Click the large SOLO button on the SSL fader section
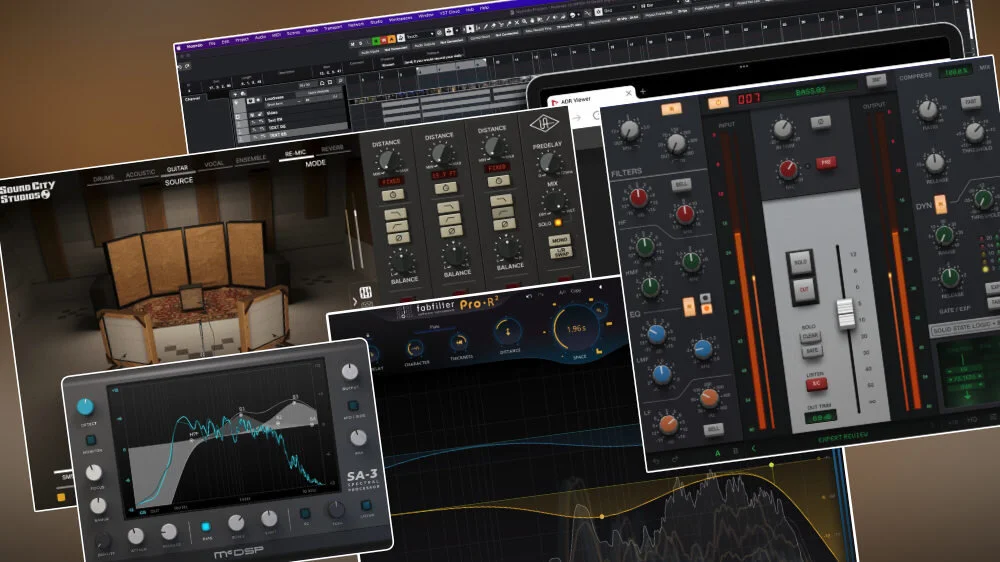Viewport: 1000px width, 562px height. 800,262
